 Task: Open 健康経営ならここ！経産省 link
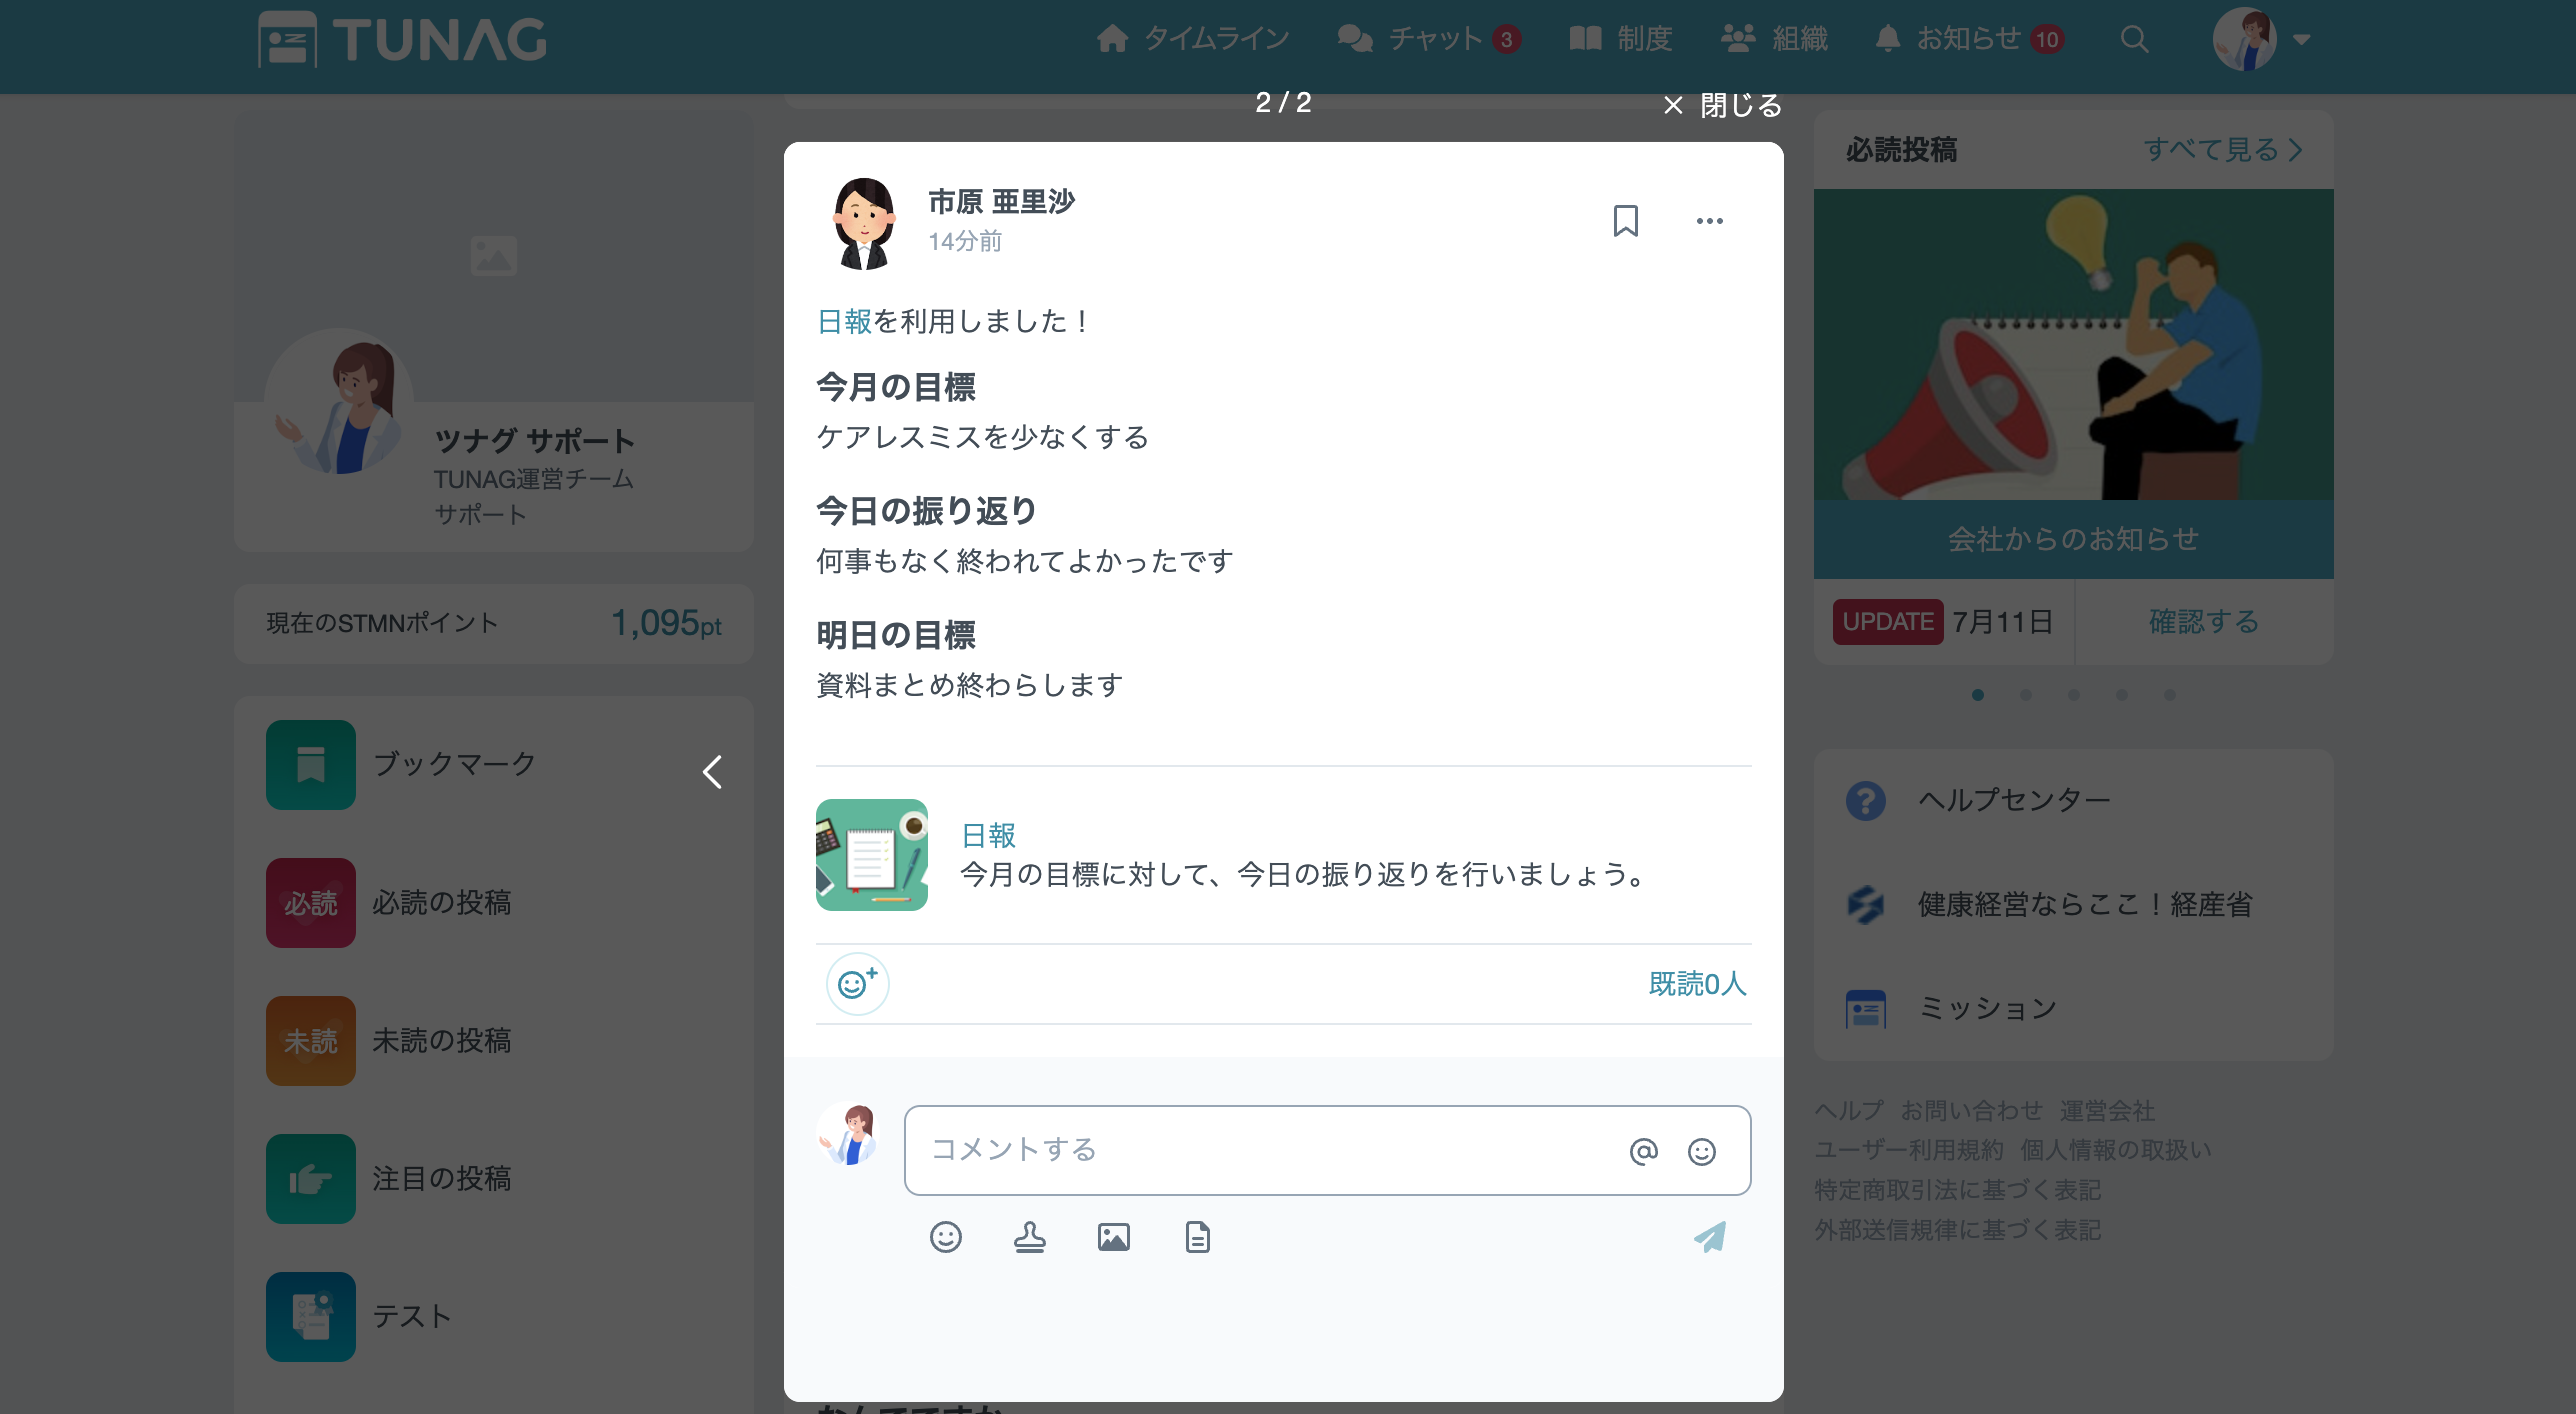pos(2048,905)
